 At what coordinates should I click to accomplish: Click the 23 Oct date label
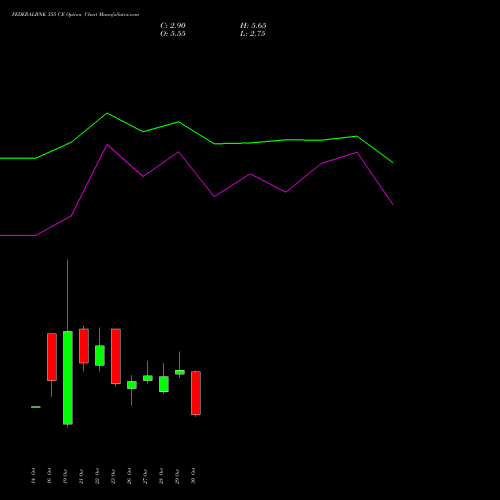coord(113,476)
